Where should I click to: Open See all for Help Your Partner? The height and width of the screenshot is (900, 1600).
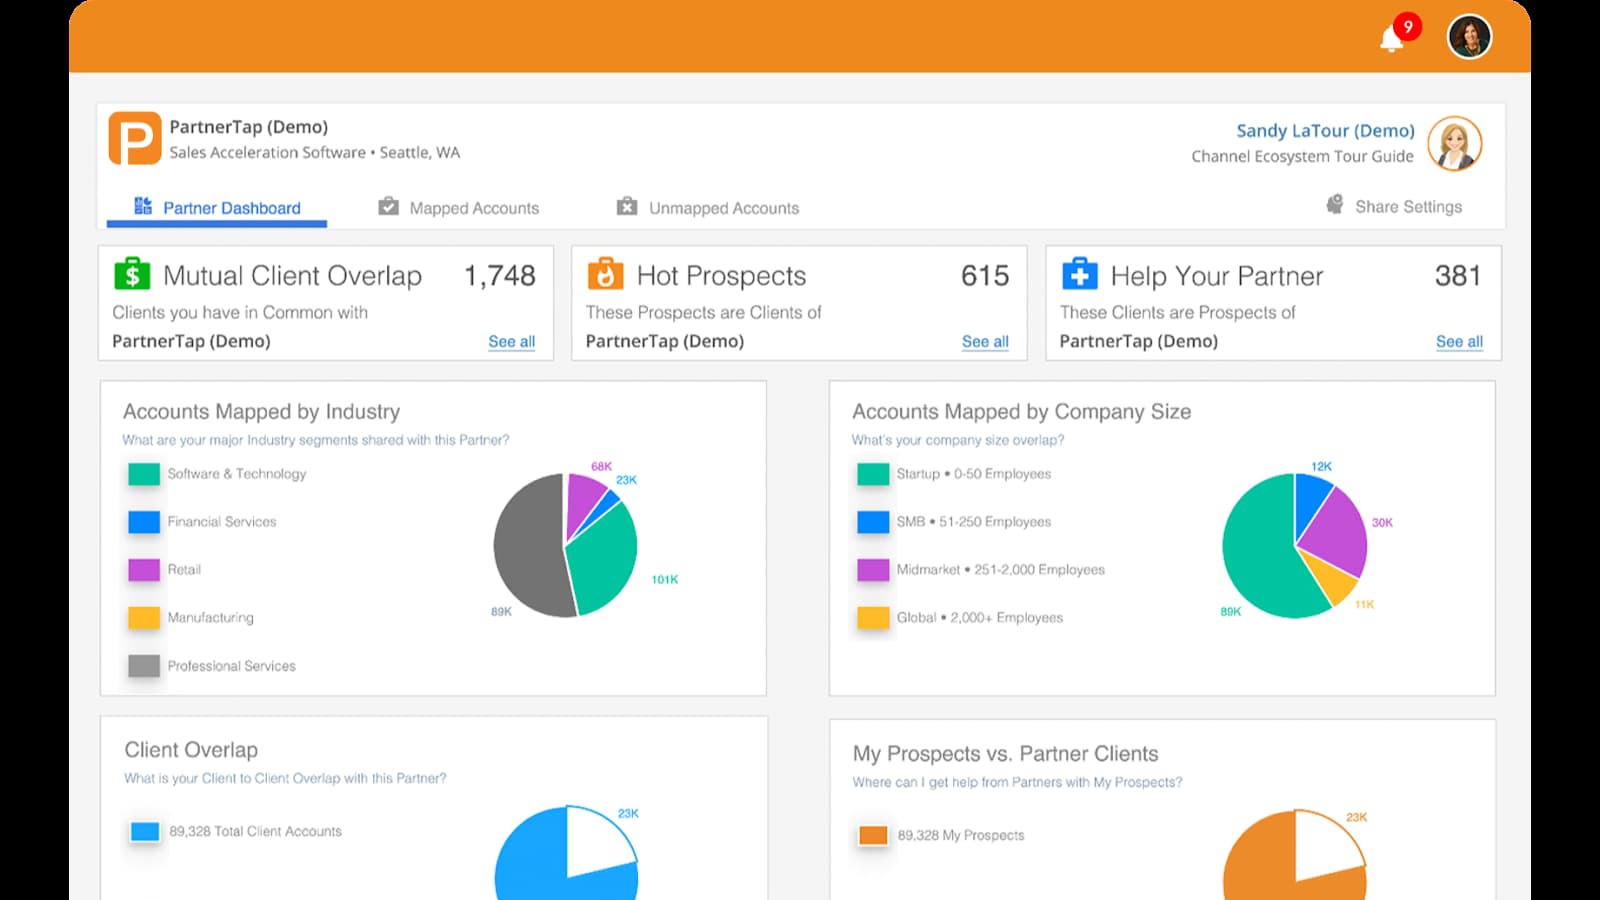pyautogui.click(x=1459, y=341)
